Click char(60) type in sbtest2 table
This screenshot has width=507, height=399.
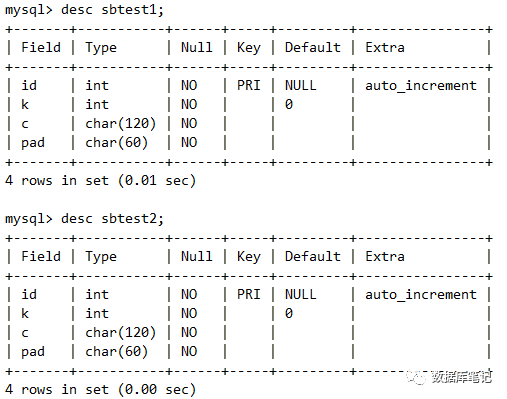coord(117,352)
